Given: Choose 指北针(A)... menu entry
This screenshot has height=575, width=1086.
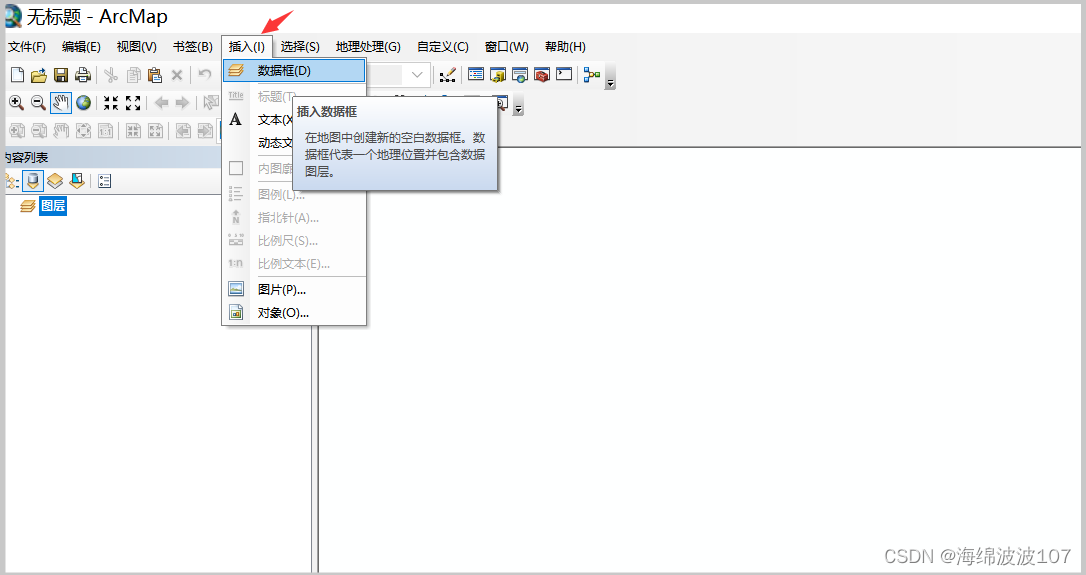Looking at the screenshot, I should pyautogui.click(x=294, y=218).
